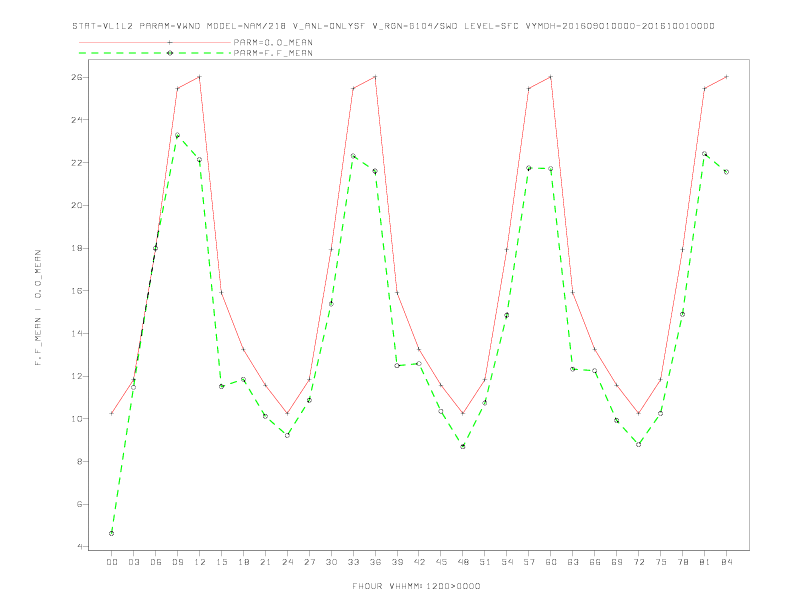Screen dimensions: 792x612
Task: Click x-axis tick label 78
Action: [x=682, y=562]
